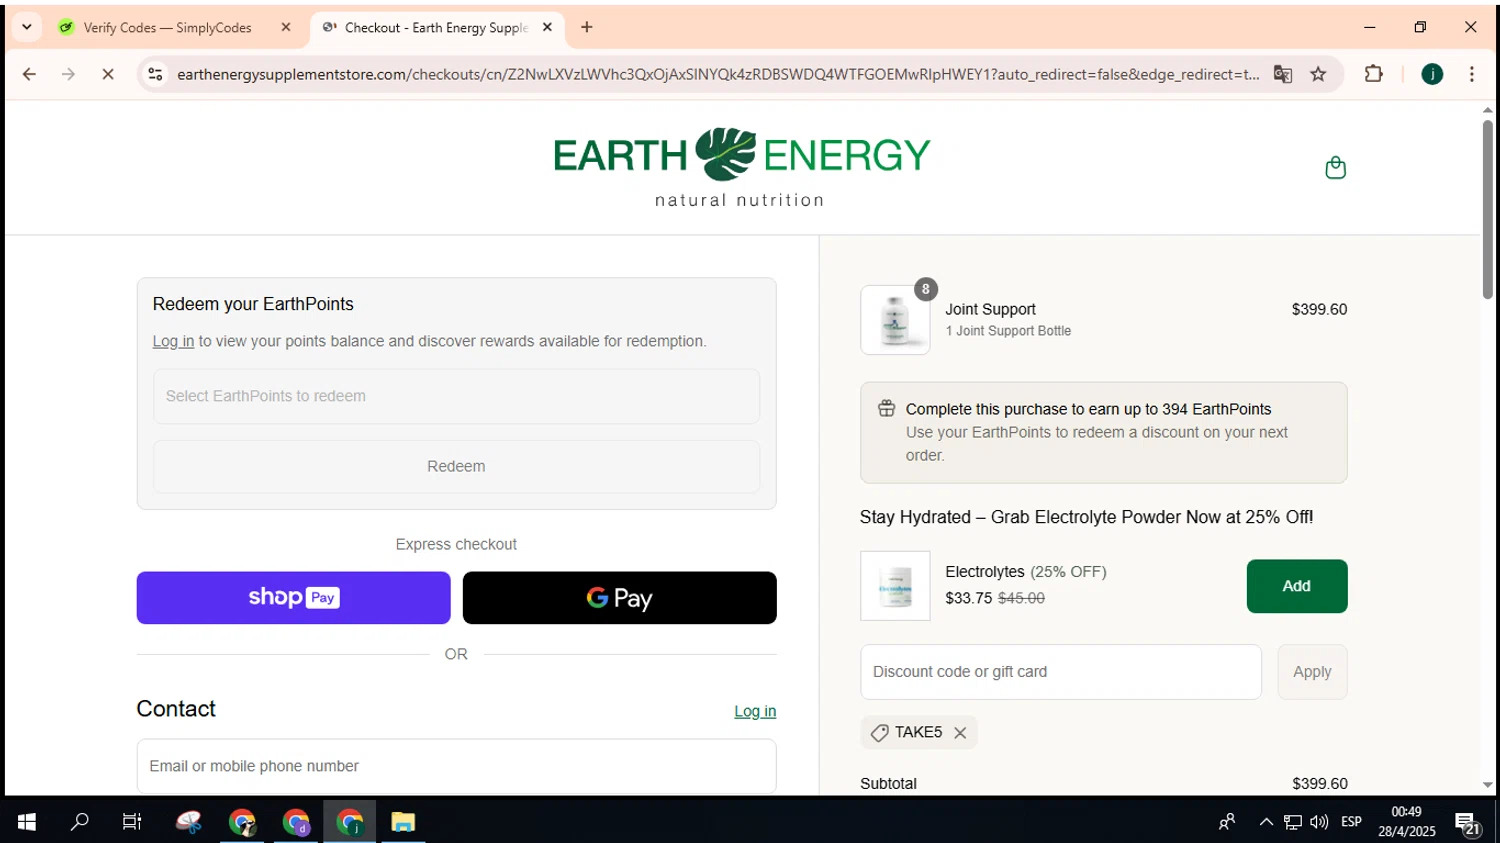Click the page vertical scrollbar
The width and height of the screenshot is (1500, 843).
click(x=1488, y=208)
